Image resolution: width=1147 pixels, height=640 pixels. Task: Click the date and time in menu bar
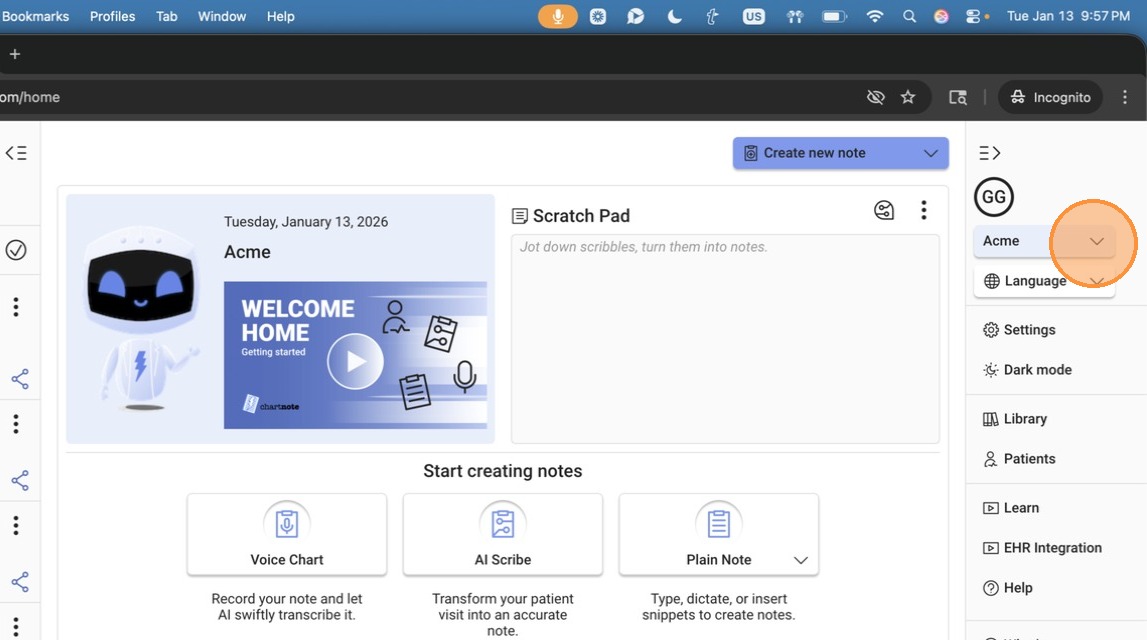point(1068,16)
